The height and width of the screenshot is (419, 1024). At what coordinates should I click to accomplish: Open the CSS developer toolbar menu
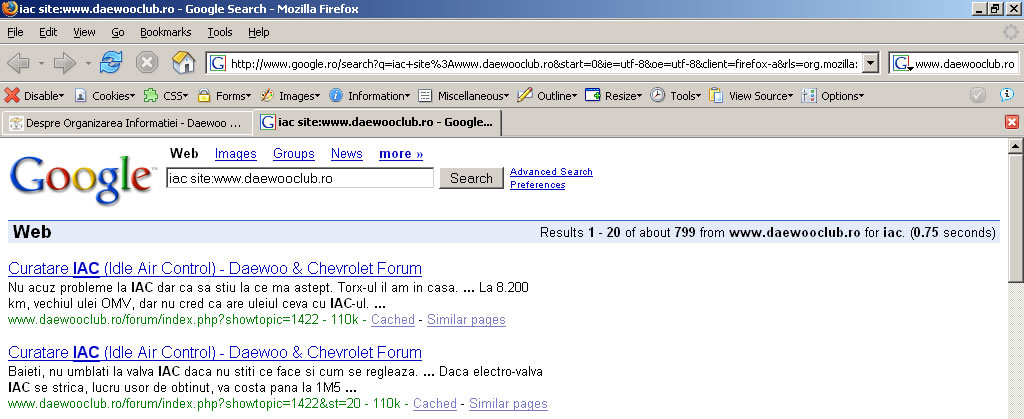tap(166, 96)
